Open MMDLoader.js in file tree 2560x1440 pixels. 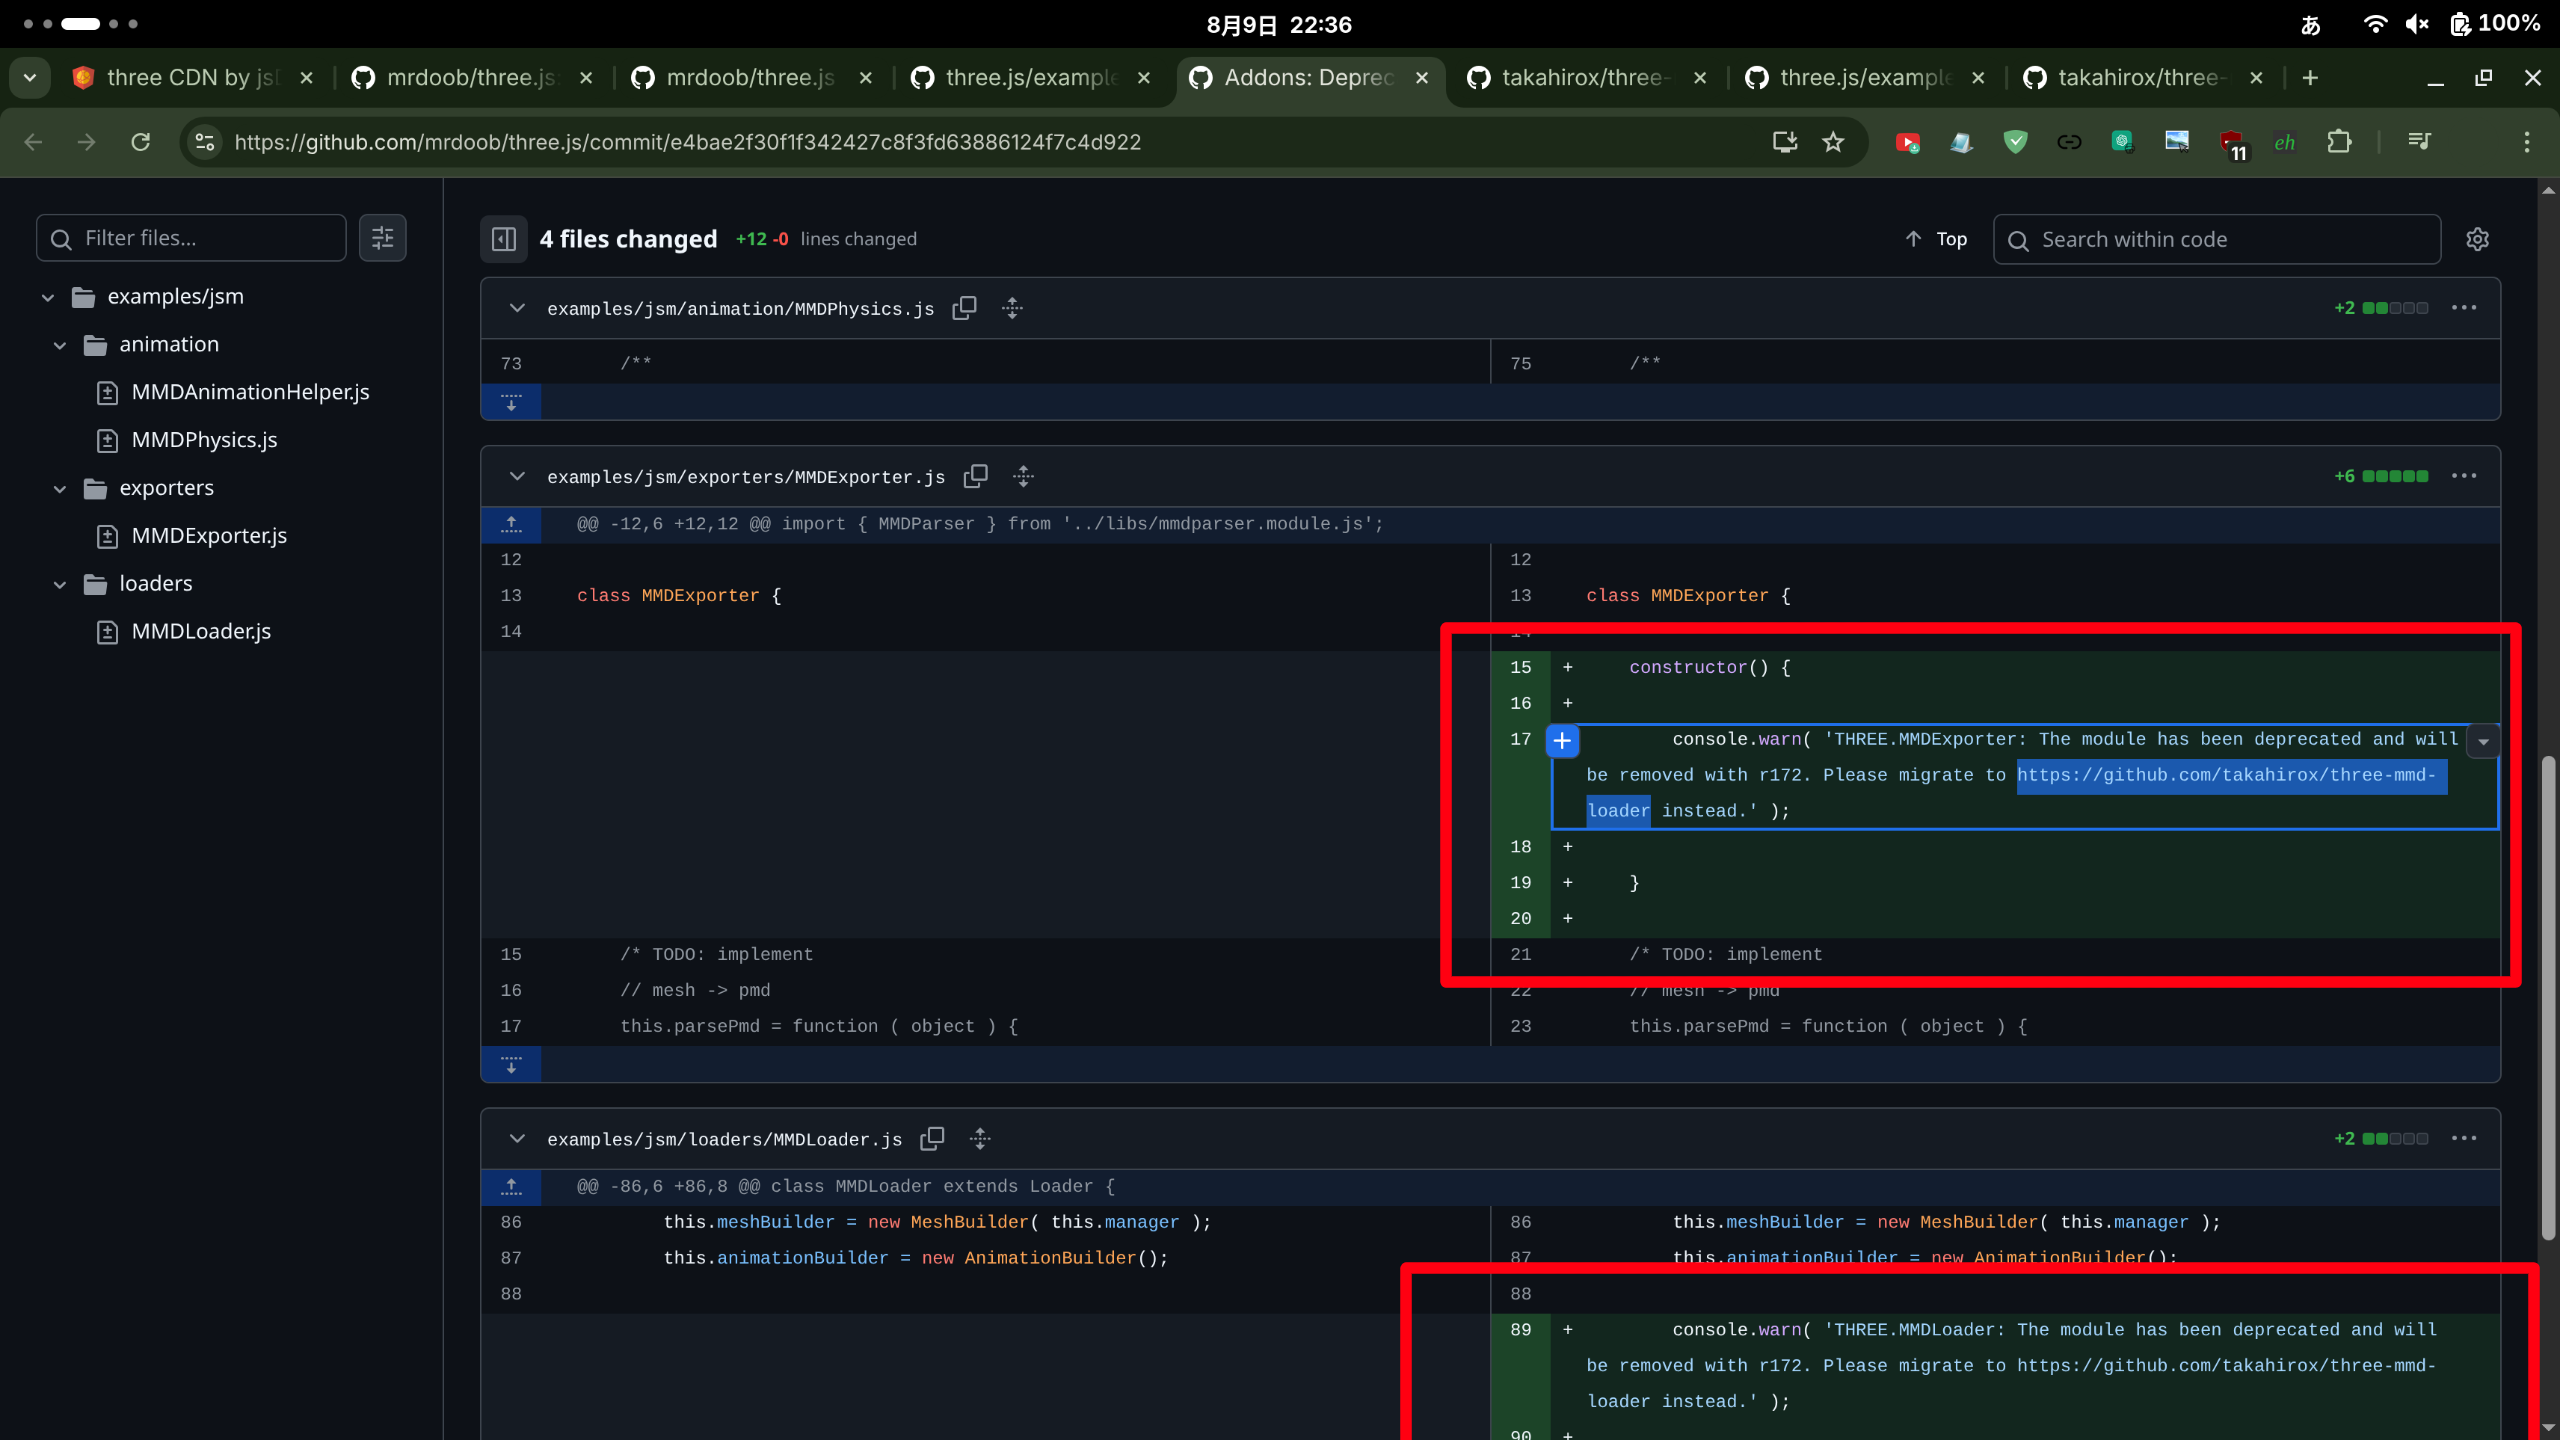click(201, 632)
